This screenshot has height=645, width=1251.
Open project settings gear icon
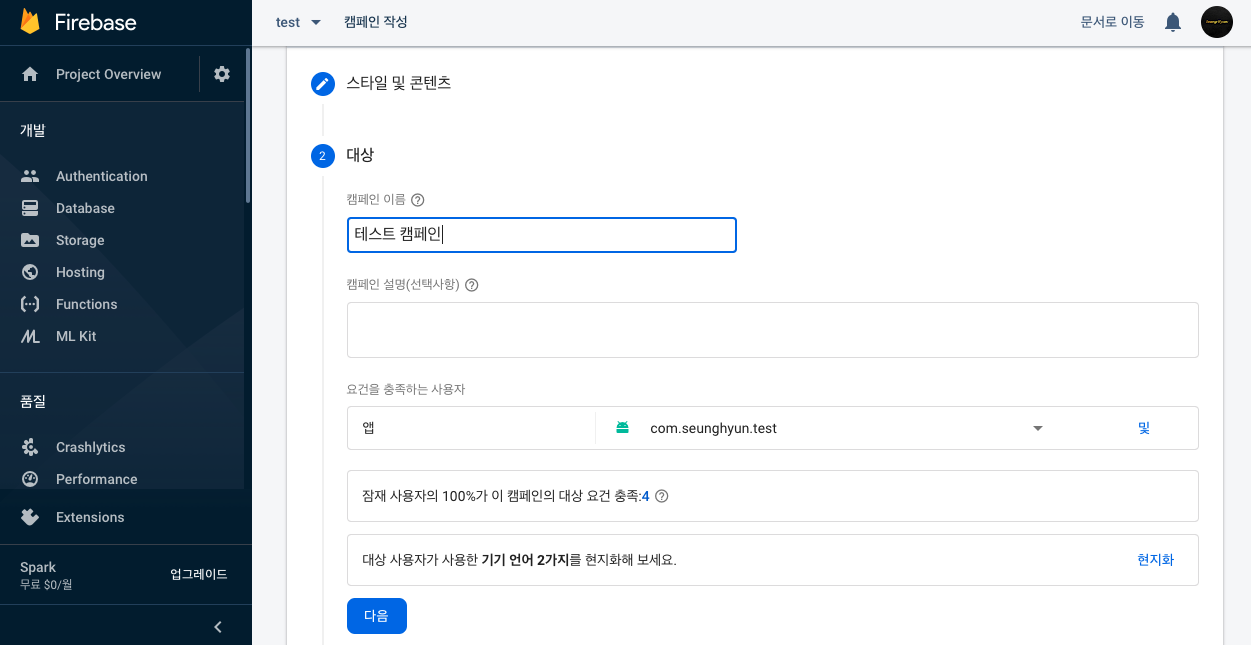(222, 74)
